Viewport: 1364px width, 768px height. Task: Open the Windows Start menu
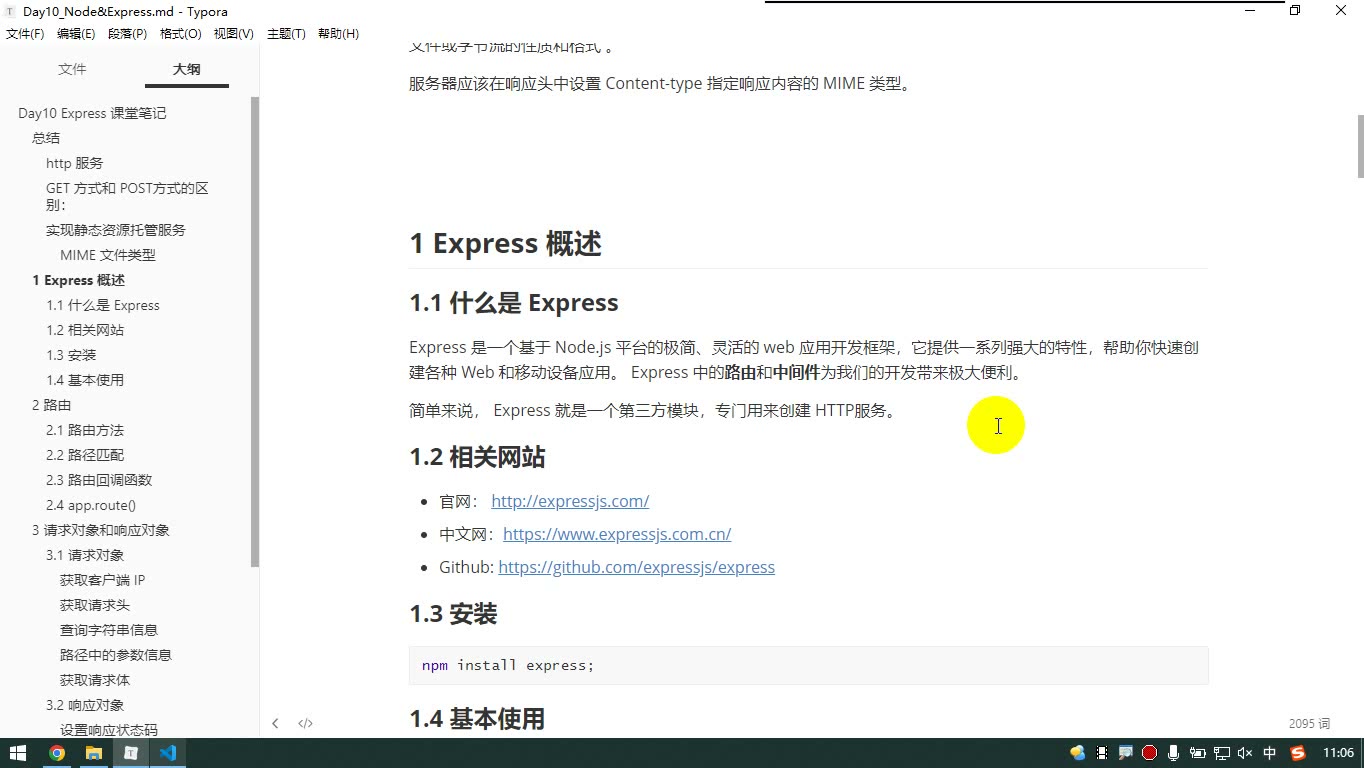pyautogui.click(x=18, y=753)
